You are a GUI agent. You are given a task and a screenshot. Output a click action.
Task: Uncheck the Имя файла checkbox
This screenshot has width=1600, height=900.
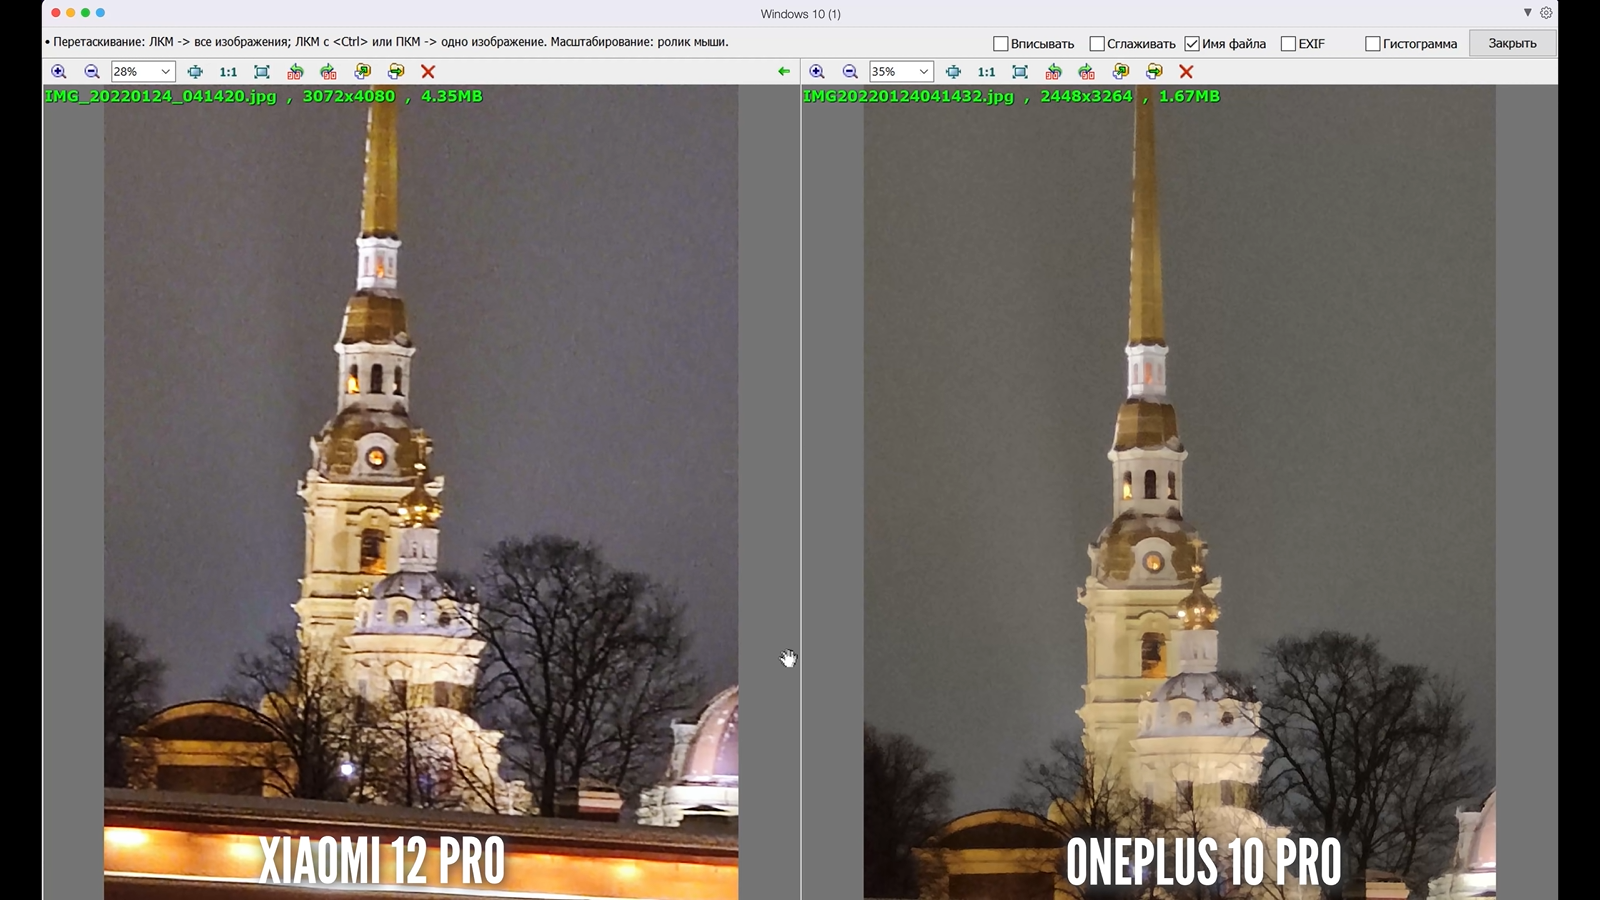1192,44
